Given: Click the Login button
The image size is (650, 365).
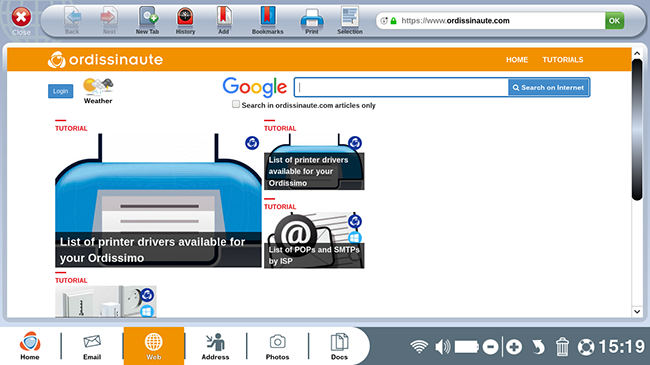Looking at the screenshot, I should [x=61, y=91].
